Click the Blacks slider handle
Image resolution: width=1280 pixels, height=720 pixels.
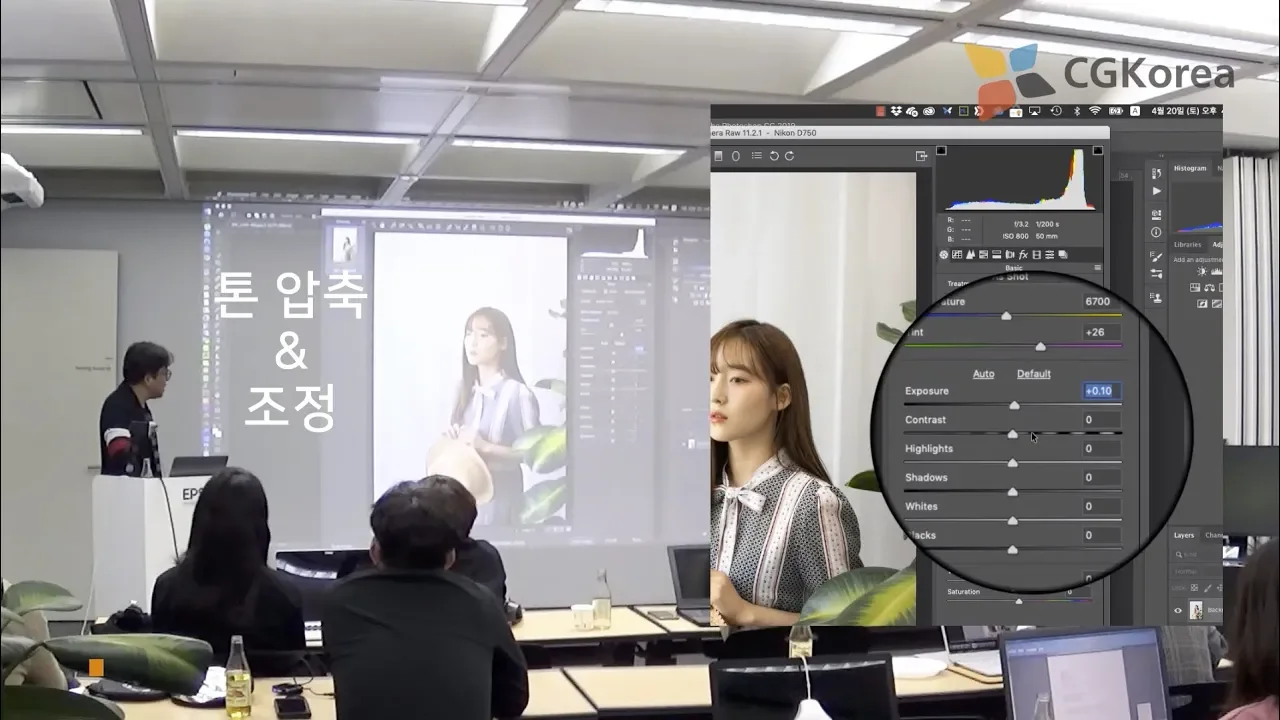[x=1012, y=550]
